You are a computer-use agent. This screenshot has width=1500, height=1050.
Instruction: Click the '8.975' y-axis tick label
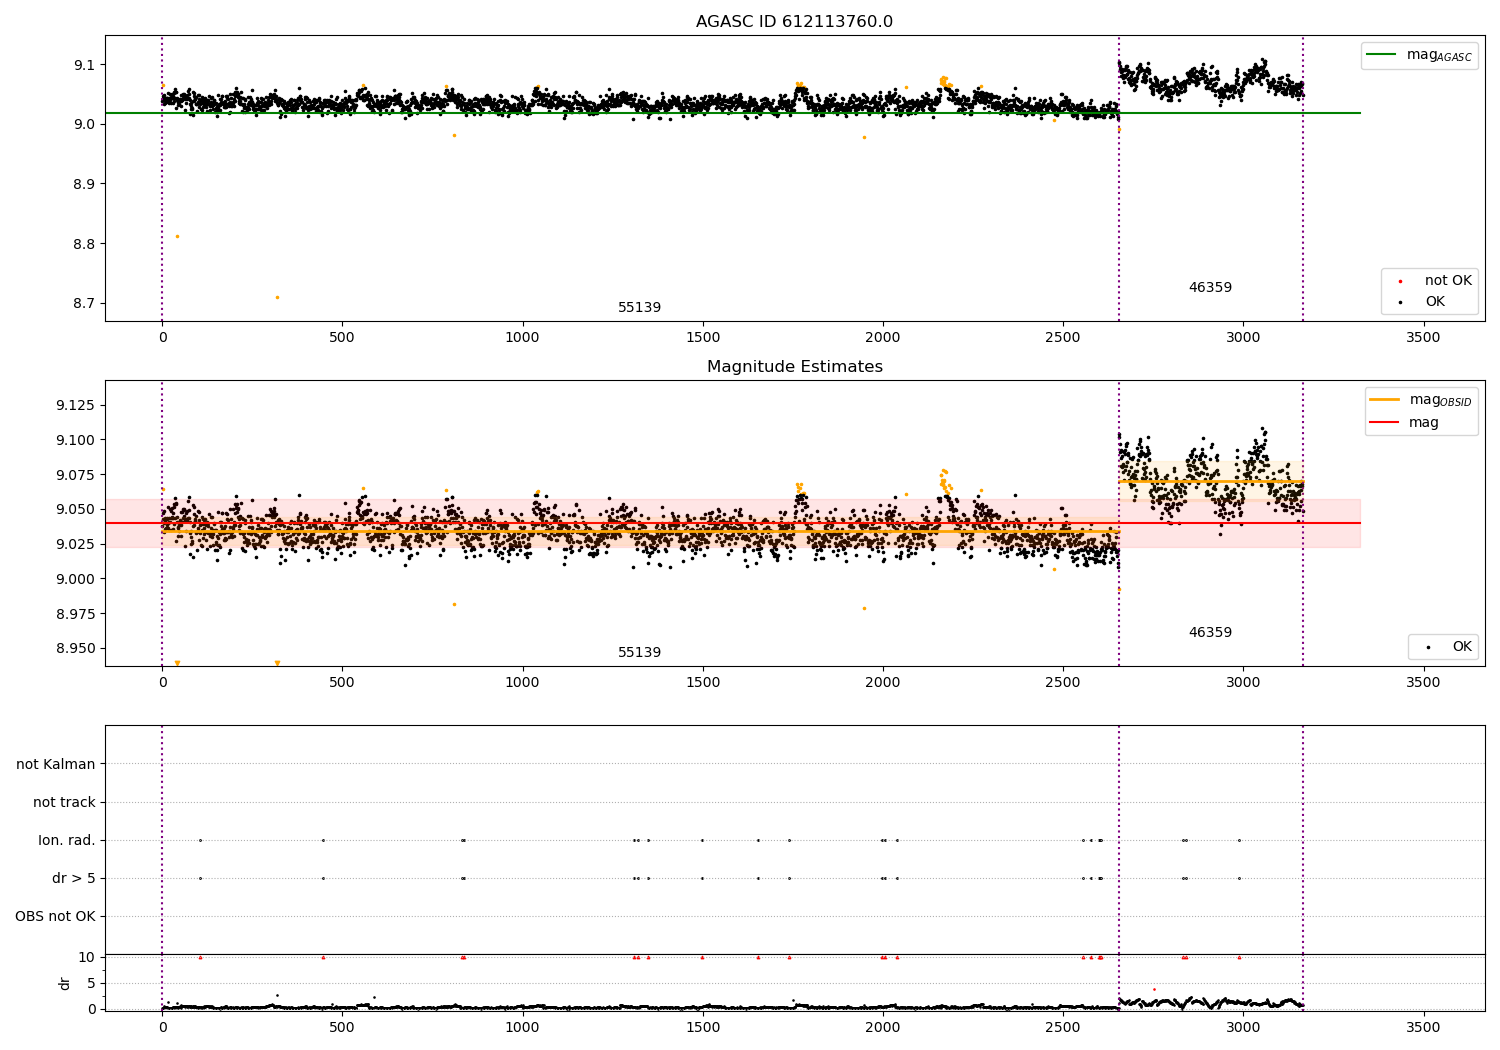(x=76, y=614)
